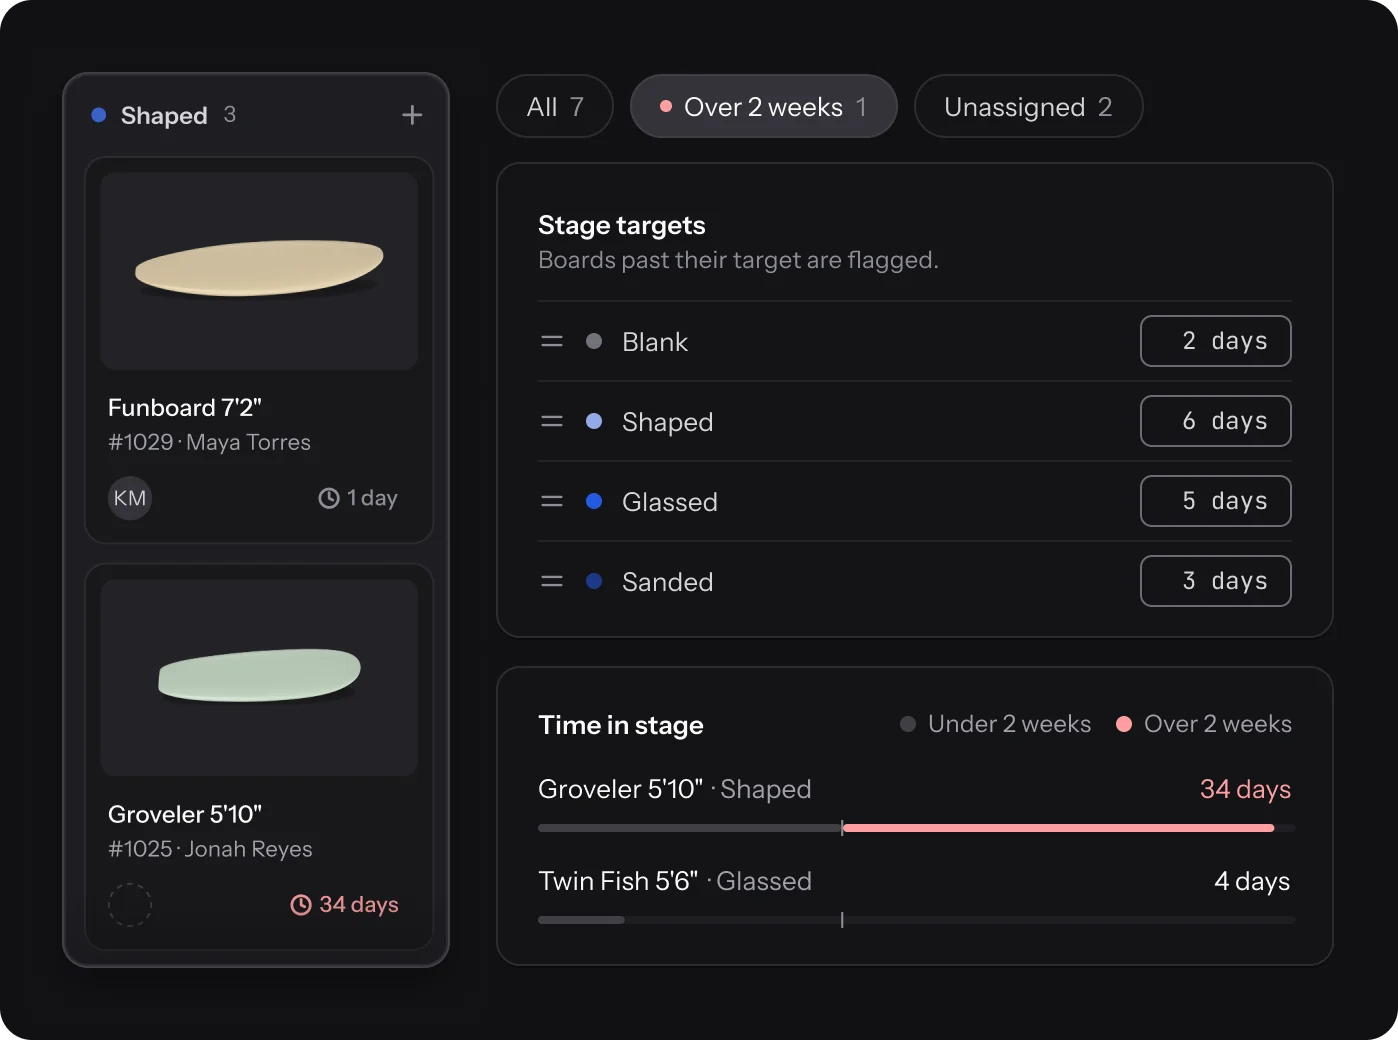The height and width of the screenshot is (1040, 1398).
Task: Grab the drag handle on the Glassed row
Action: click(552, 502)
